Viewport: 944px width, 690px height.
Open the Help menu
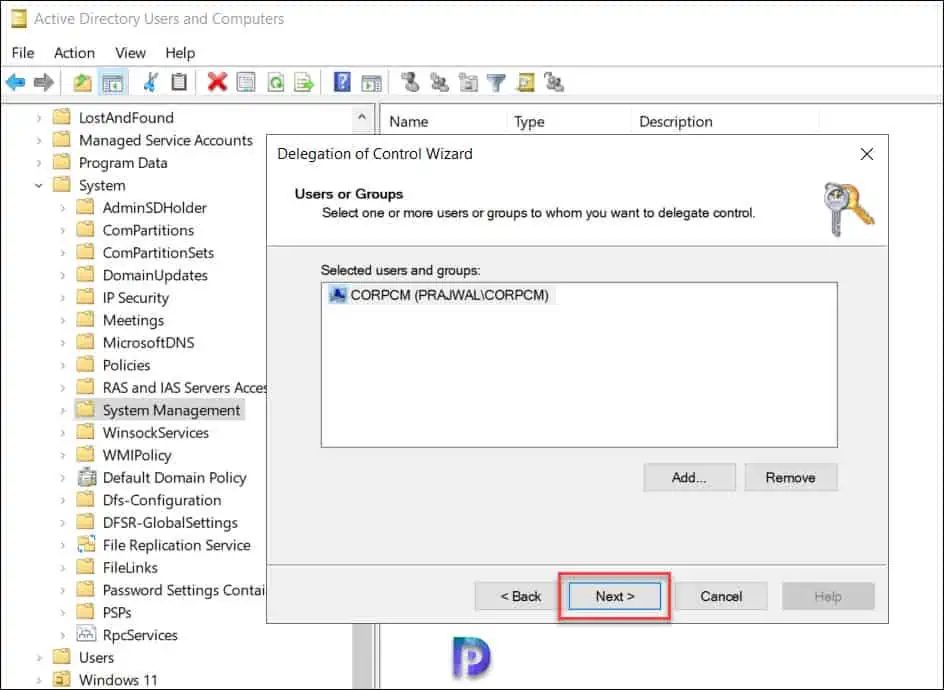(x=180, y=53)
